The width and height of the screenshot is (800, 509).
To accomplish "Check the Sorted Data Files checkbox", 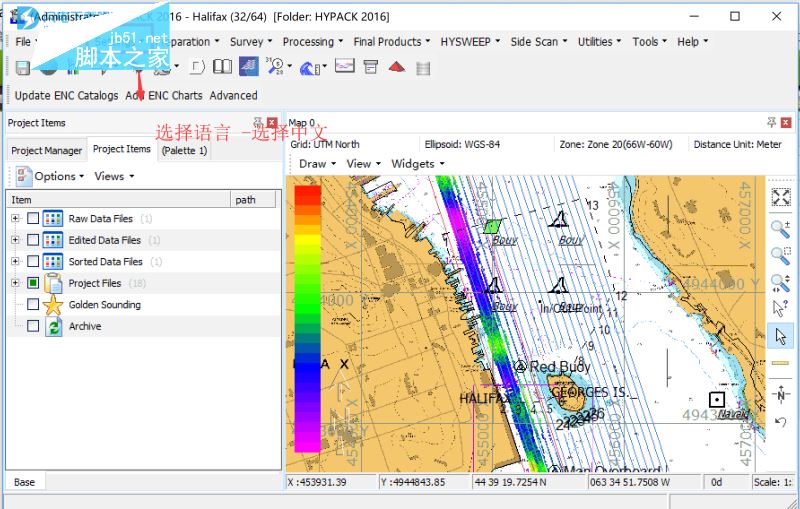I will click(33, 262).
